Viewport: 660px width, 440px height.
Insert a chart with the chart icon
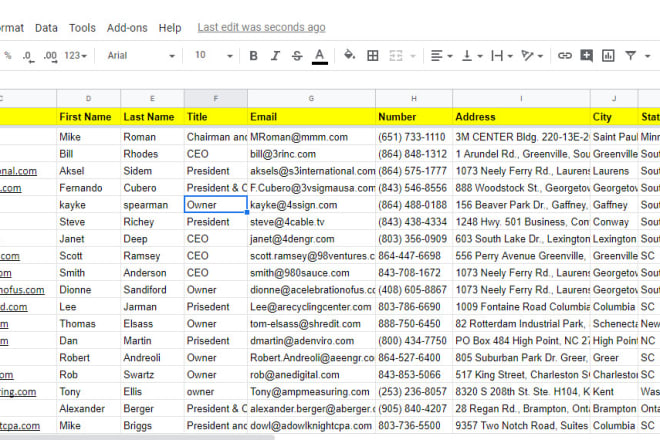tap(608, 56)
